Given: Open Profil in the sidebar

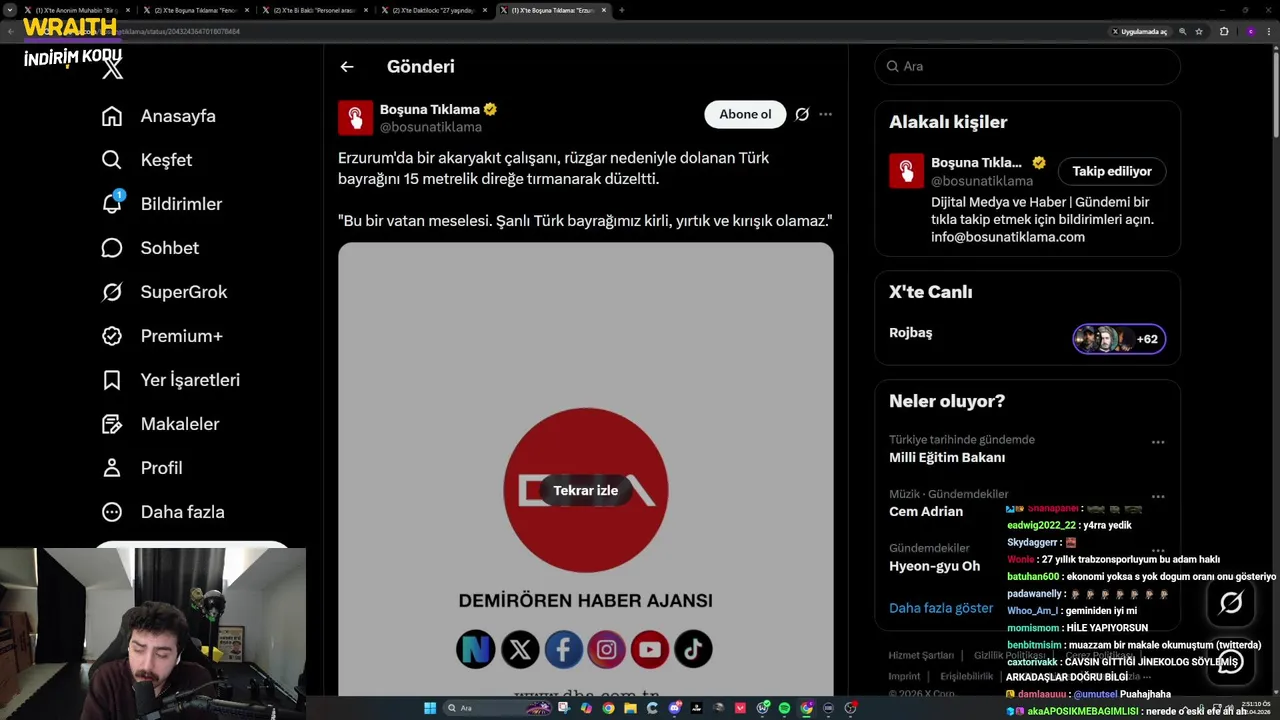Looking at the screenshot, I should point(143,468).
